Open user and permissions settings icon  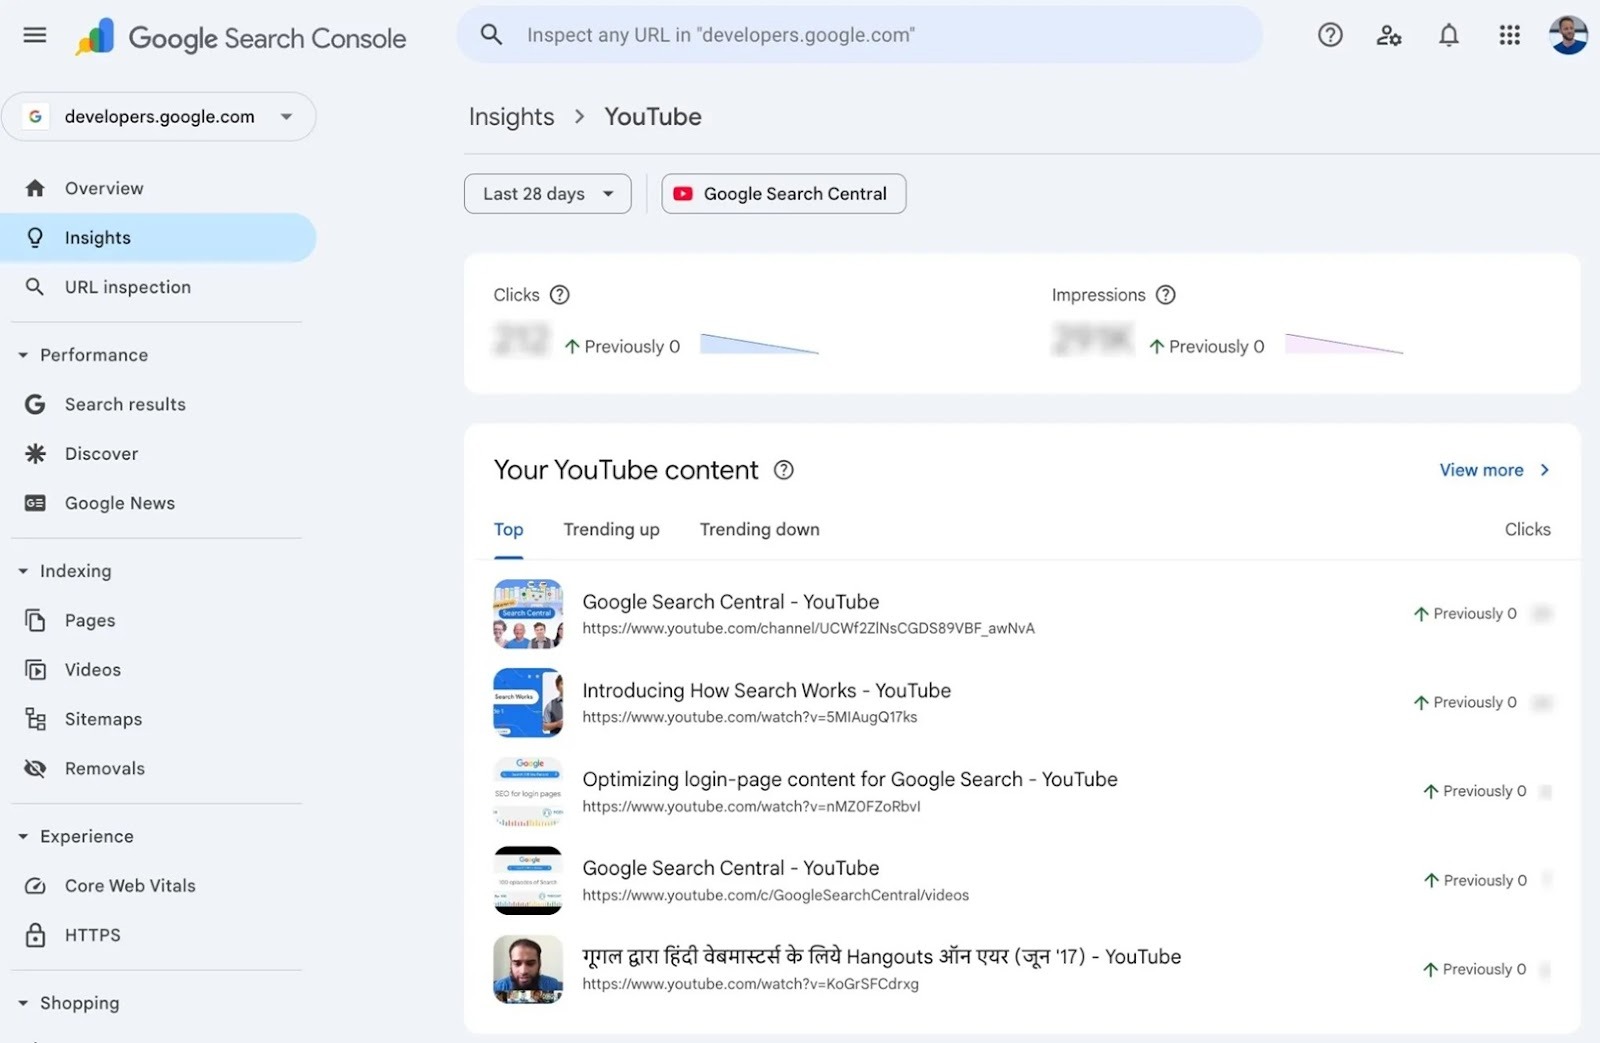coord(1389,34)
